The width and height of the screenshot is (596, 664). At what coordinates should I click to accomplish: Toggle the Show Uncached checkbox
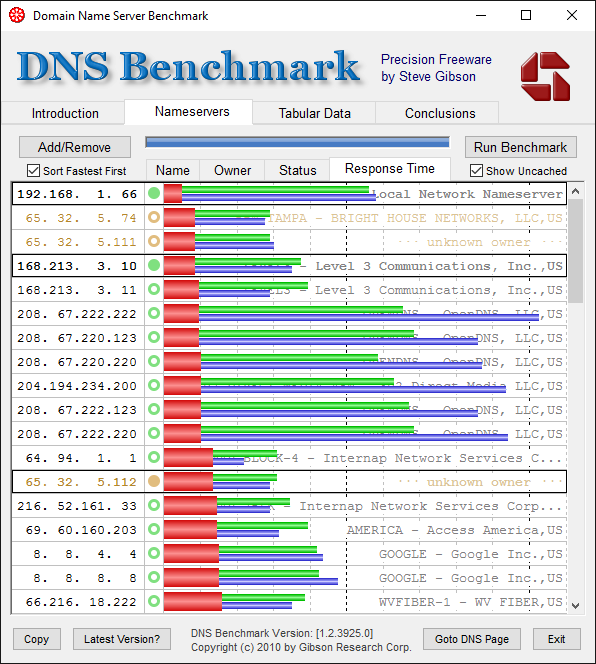[476, 171]
